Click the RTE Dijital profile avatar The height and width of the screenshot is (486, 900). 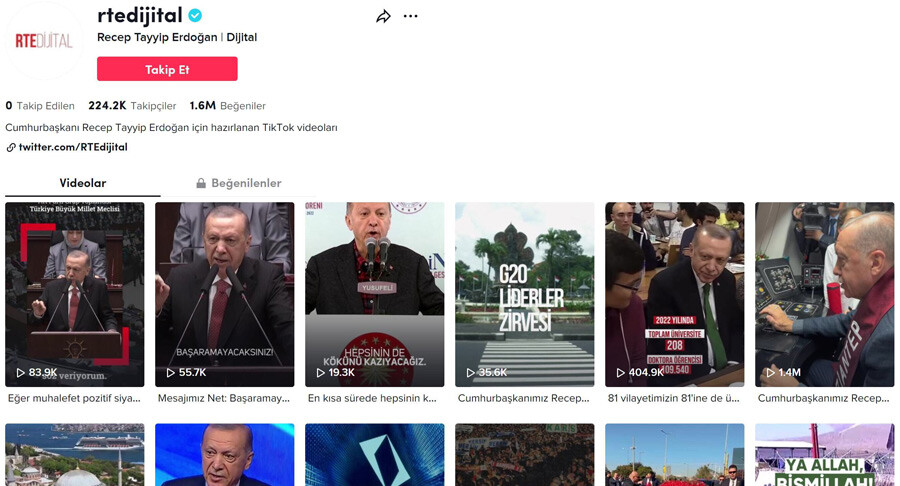click(44, 41)
